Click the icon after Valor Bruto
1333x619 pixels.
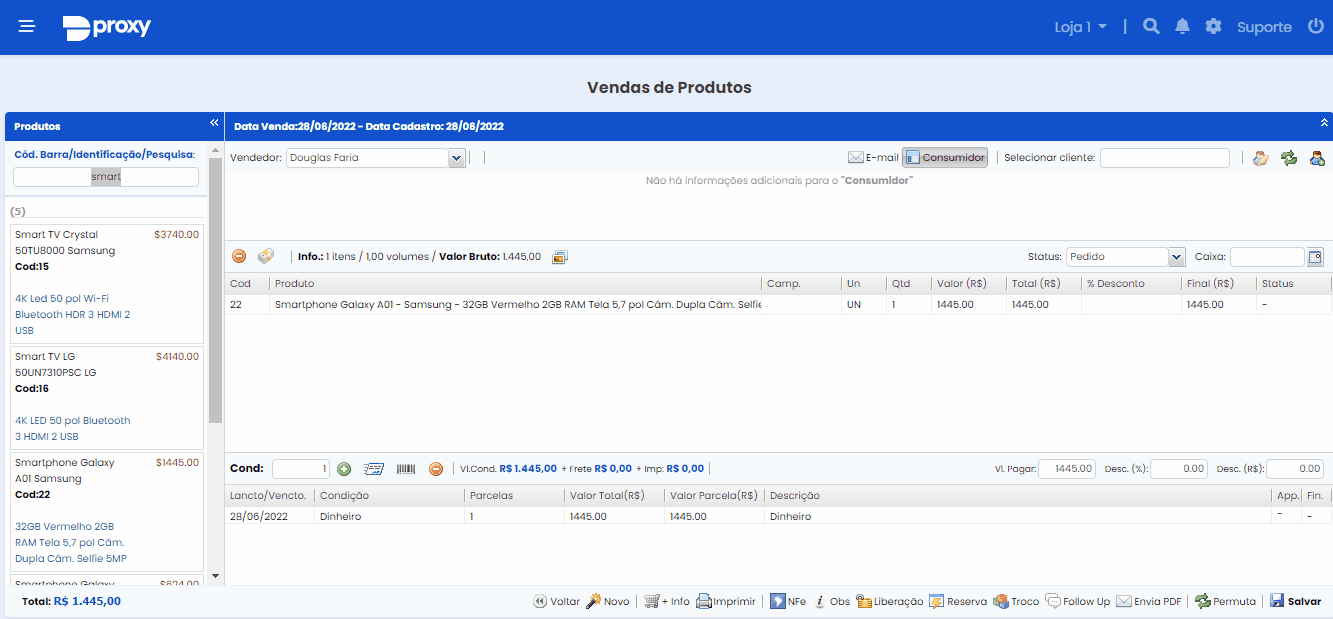(x=560, y=257)
